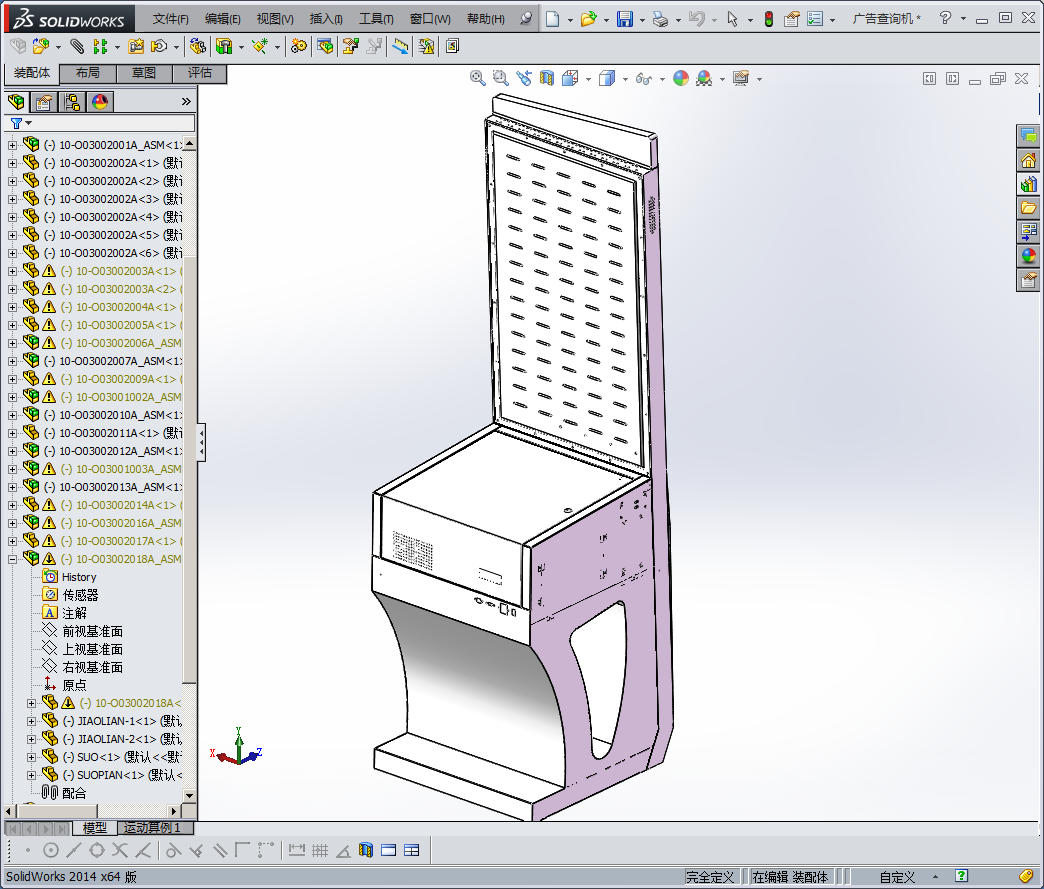
Task: Select the 传感器 tree item
Action: (81, 595)
